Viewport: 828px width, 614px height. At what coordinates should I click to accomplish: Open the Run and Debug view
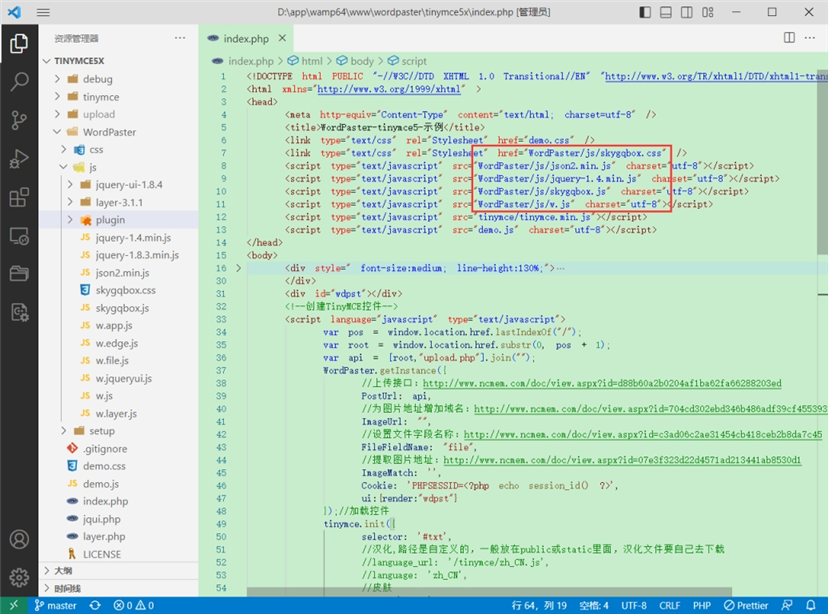tap(19, 159)
